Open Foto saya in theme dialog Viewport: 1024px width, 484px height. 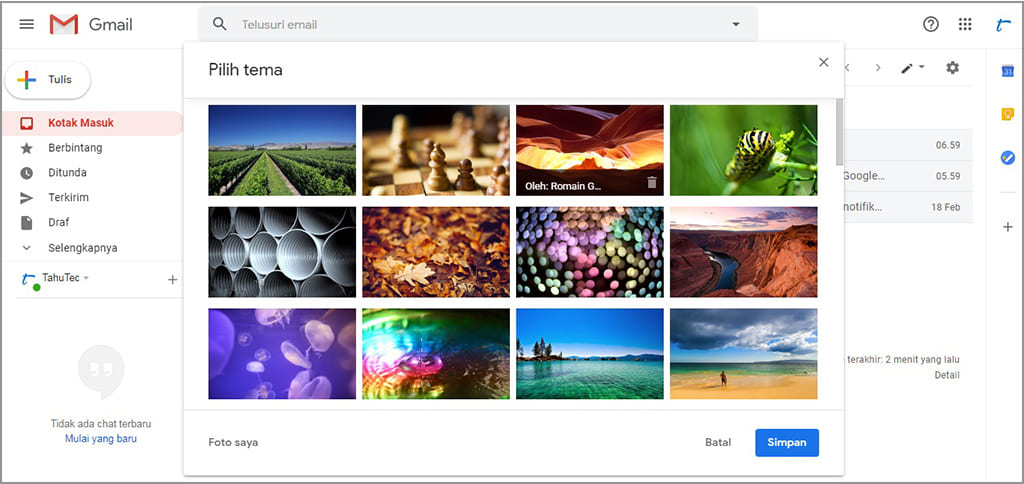pos(233,442)
